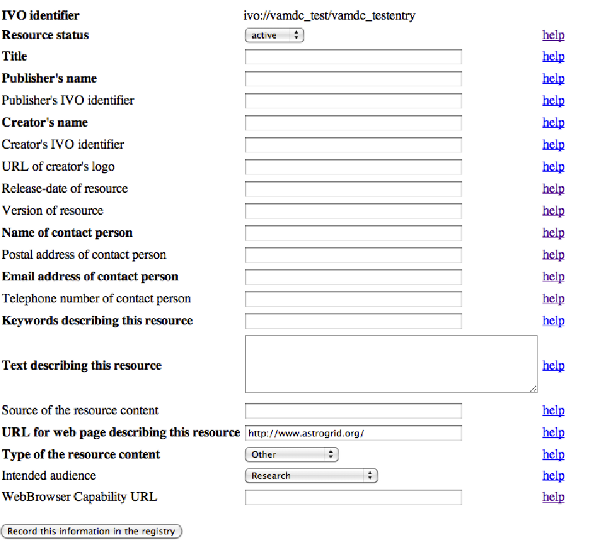The width and height of the screenshot is (600, 546).
Task: Click the URL for web page field
Action: [353, 433]
